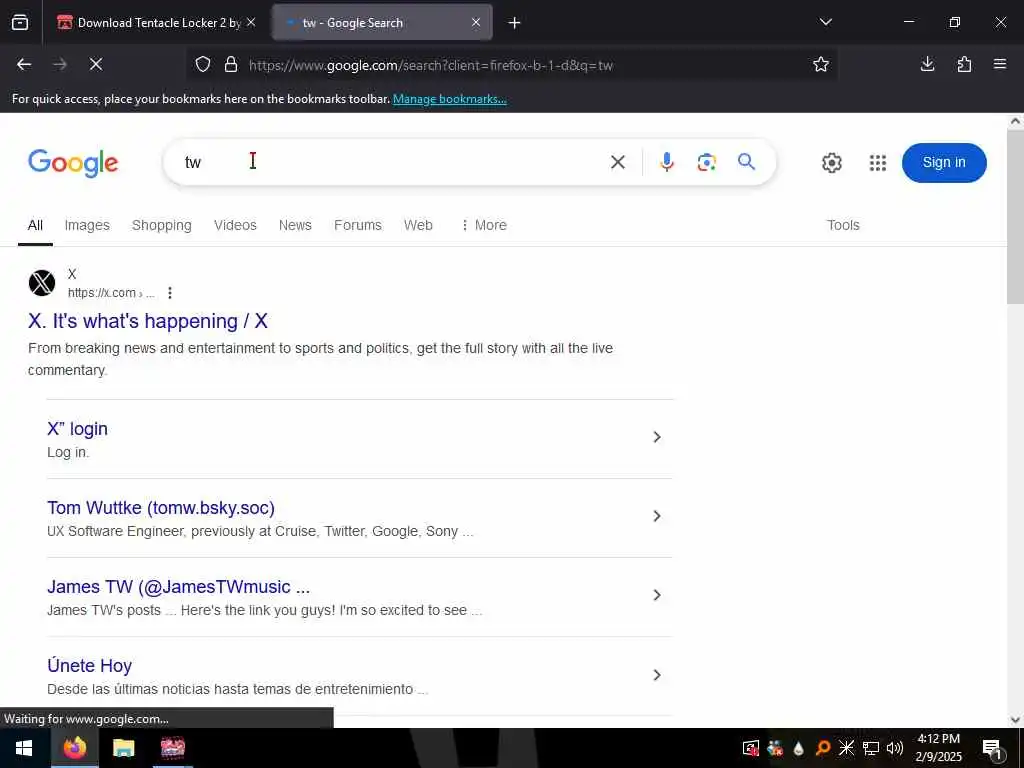Select the News results tab
This screenshot has height=768, width=1024.
click(295, 225)
